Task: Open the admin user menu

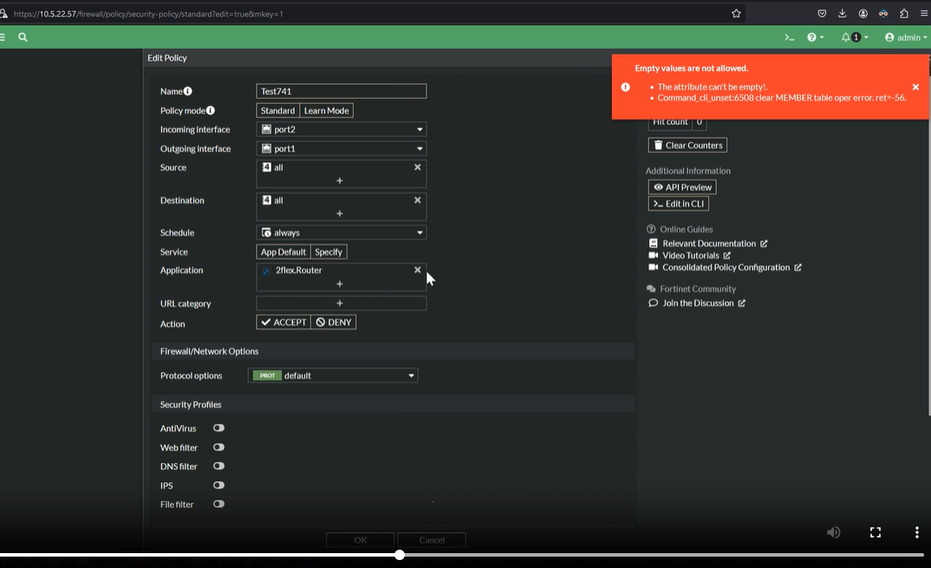Action: point(905,37)
